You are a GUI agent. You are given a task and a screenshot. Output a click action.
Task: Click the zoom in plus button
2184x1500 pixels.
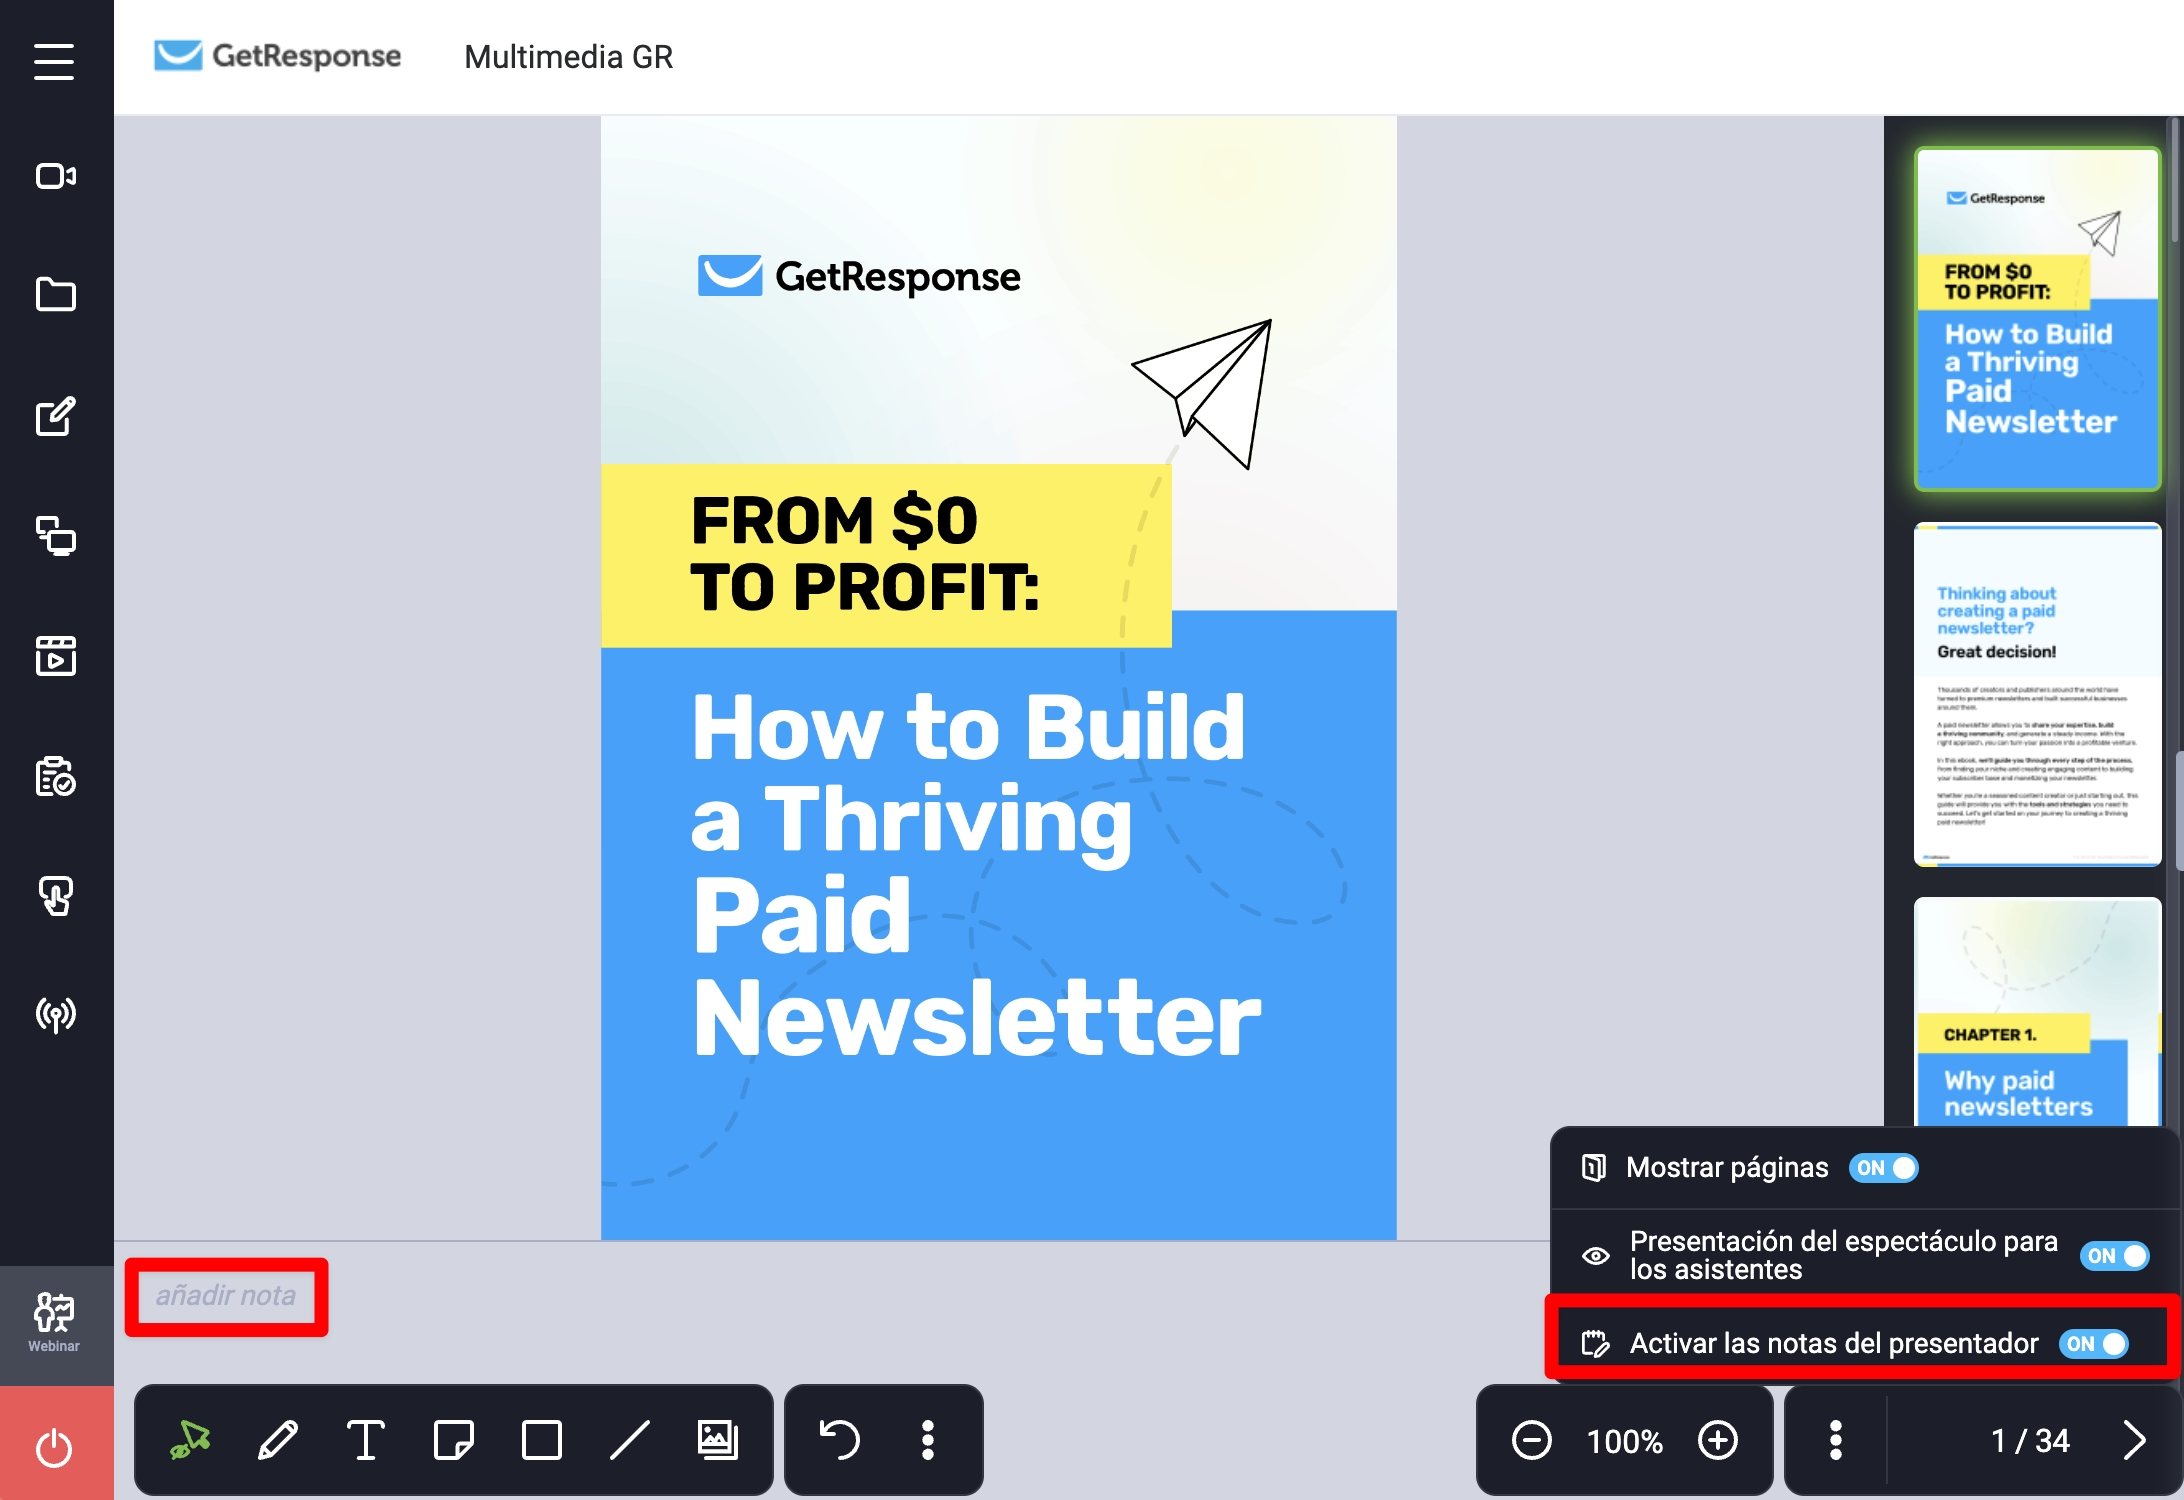(x=1718, y=1441)
